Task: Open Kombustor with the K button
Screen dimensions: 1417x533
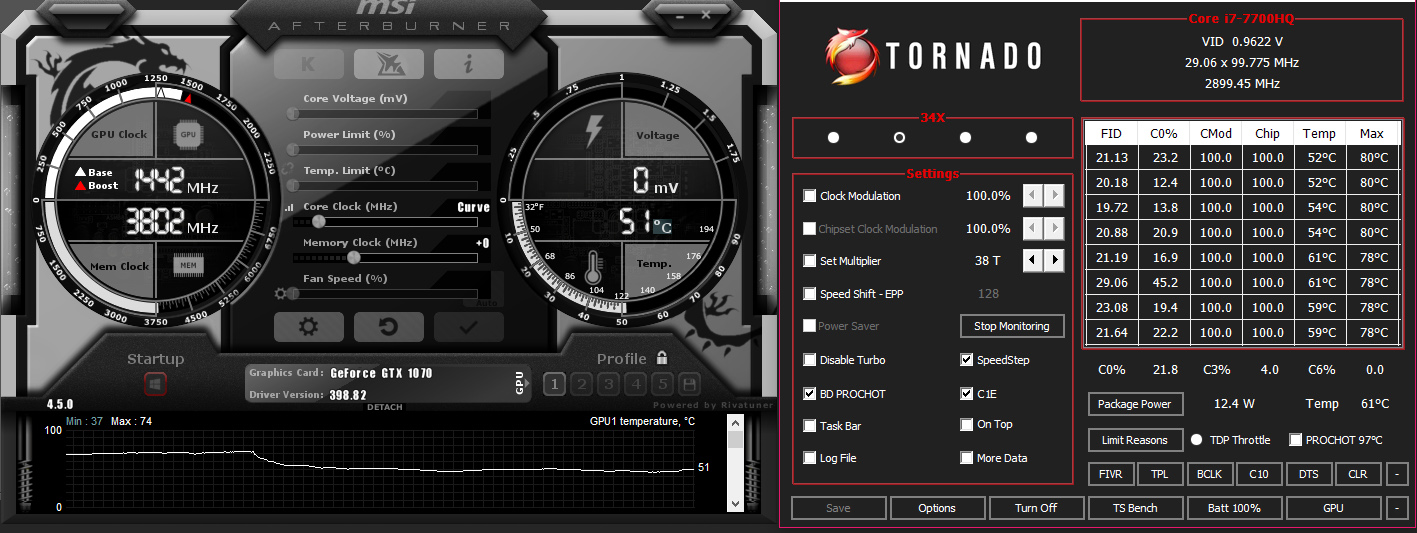Action: pyautogui.click(x=308, y=64)
